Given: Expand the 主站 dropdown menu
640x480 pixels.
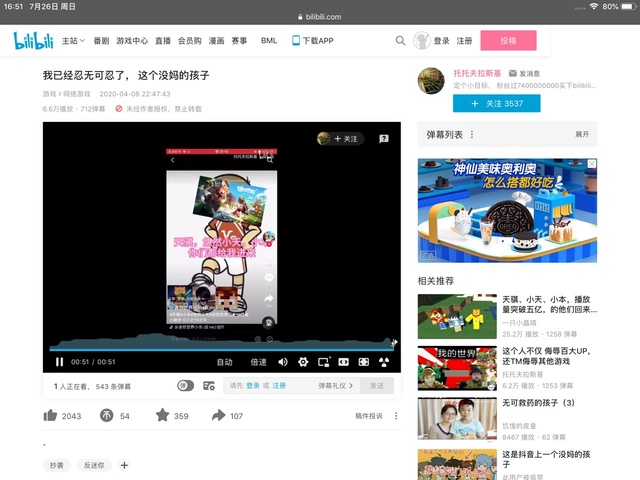Looking at the screenshot, I should point(73,40).
